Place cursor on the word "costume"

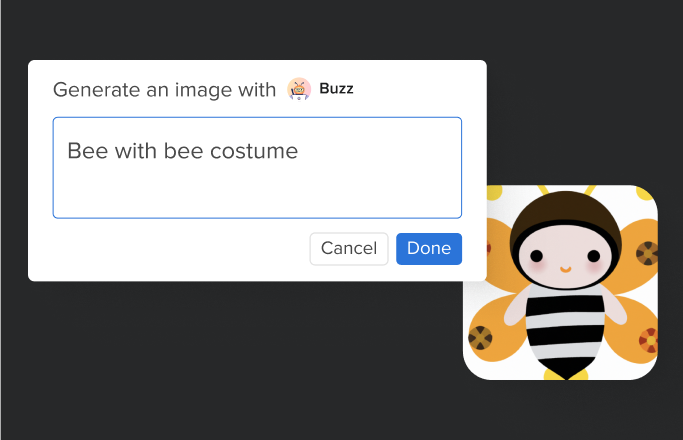click(x=254, y=151)
